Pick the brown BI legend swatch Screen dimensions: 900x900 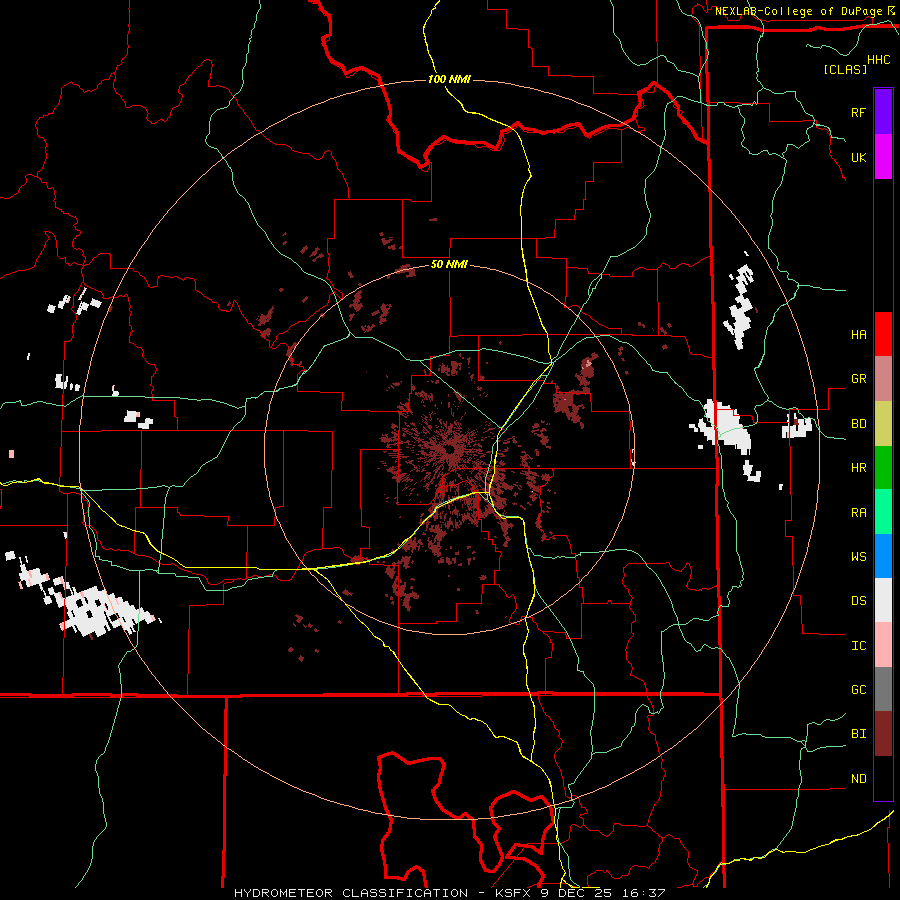click(x=883, y=734)
